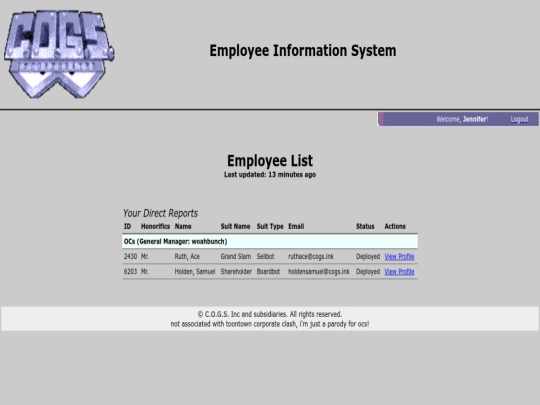
Task: Click employee ID 6203
Action: [x=130, y=272]
